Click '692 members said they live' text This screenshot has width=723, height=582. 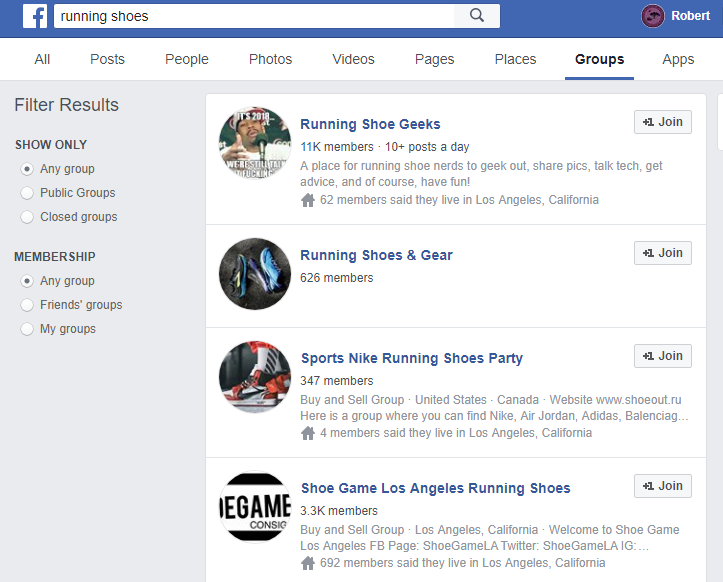(x=462, y=563)
